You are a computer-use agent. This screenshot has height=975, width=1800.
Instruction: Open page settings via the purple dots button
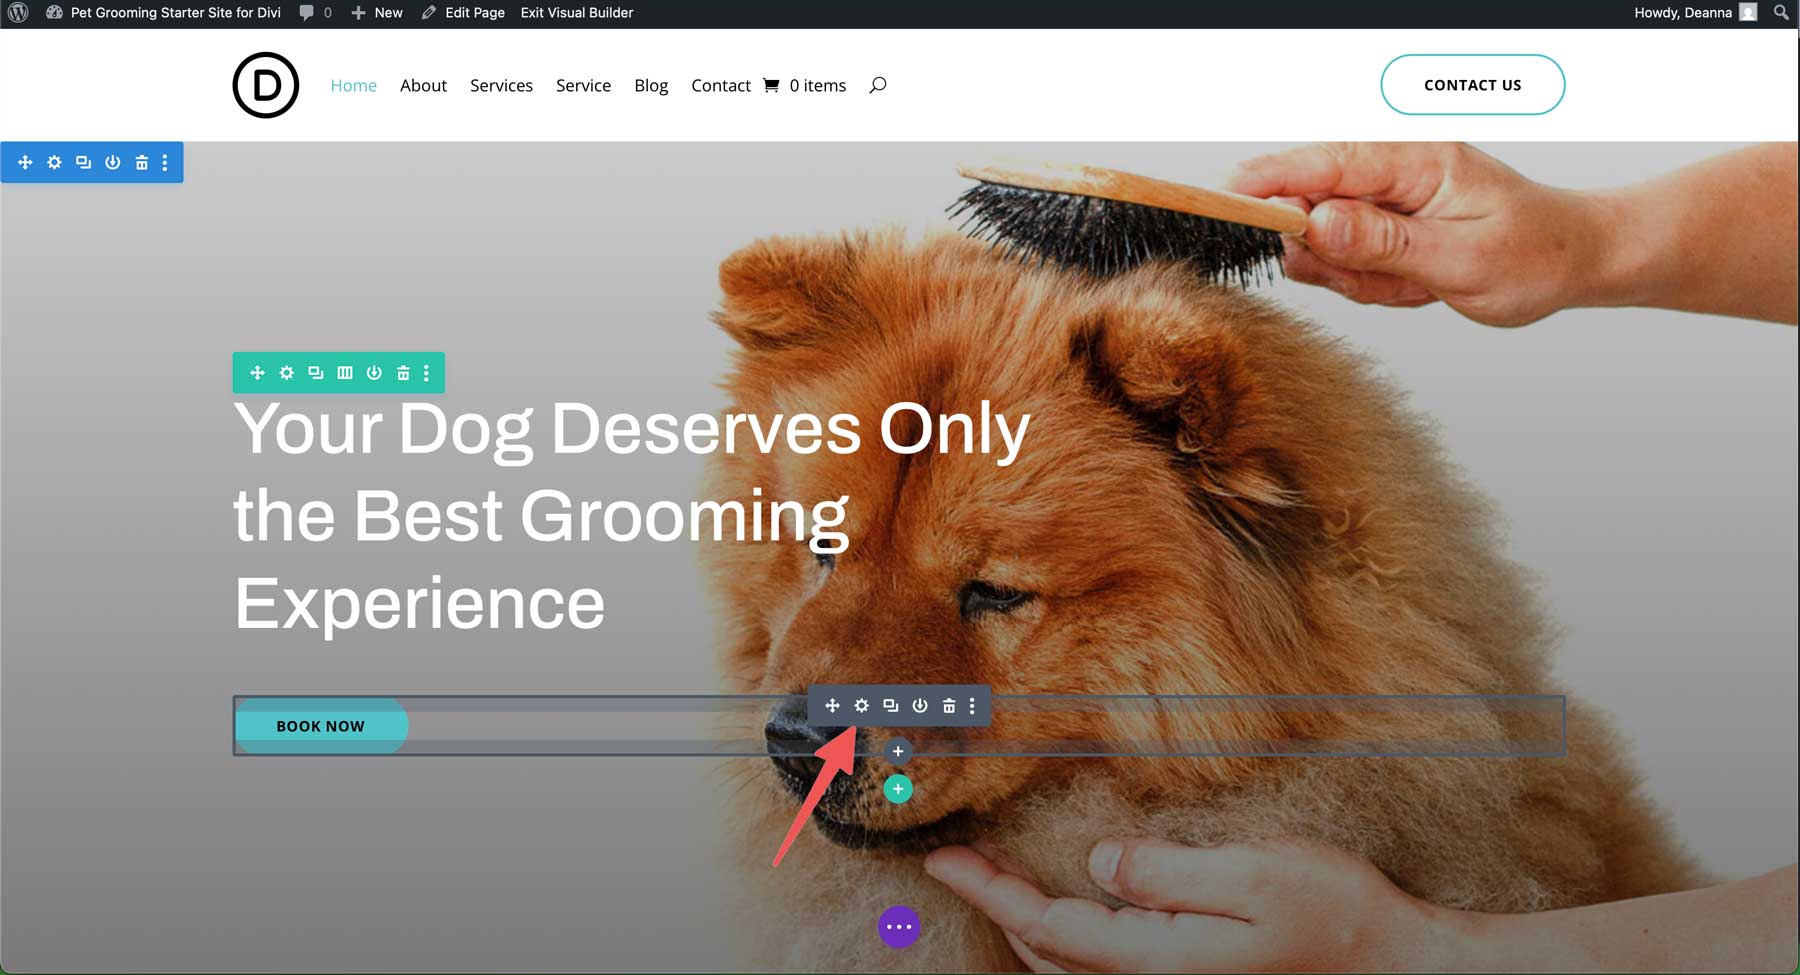(898, 927)
